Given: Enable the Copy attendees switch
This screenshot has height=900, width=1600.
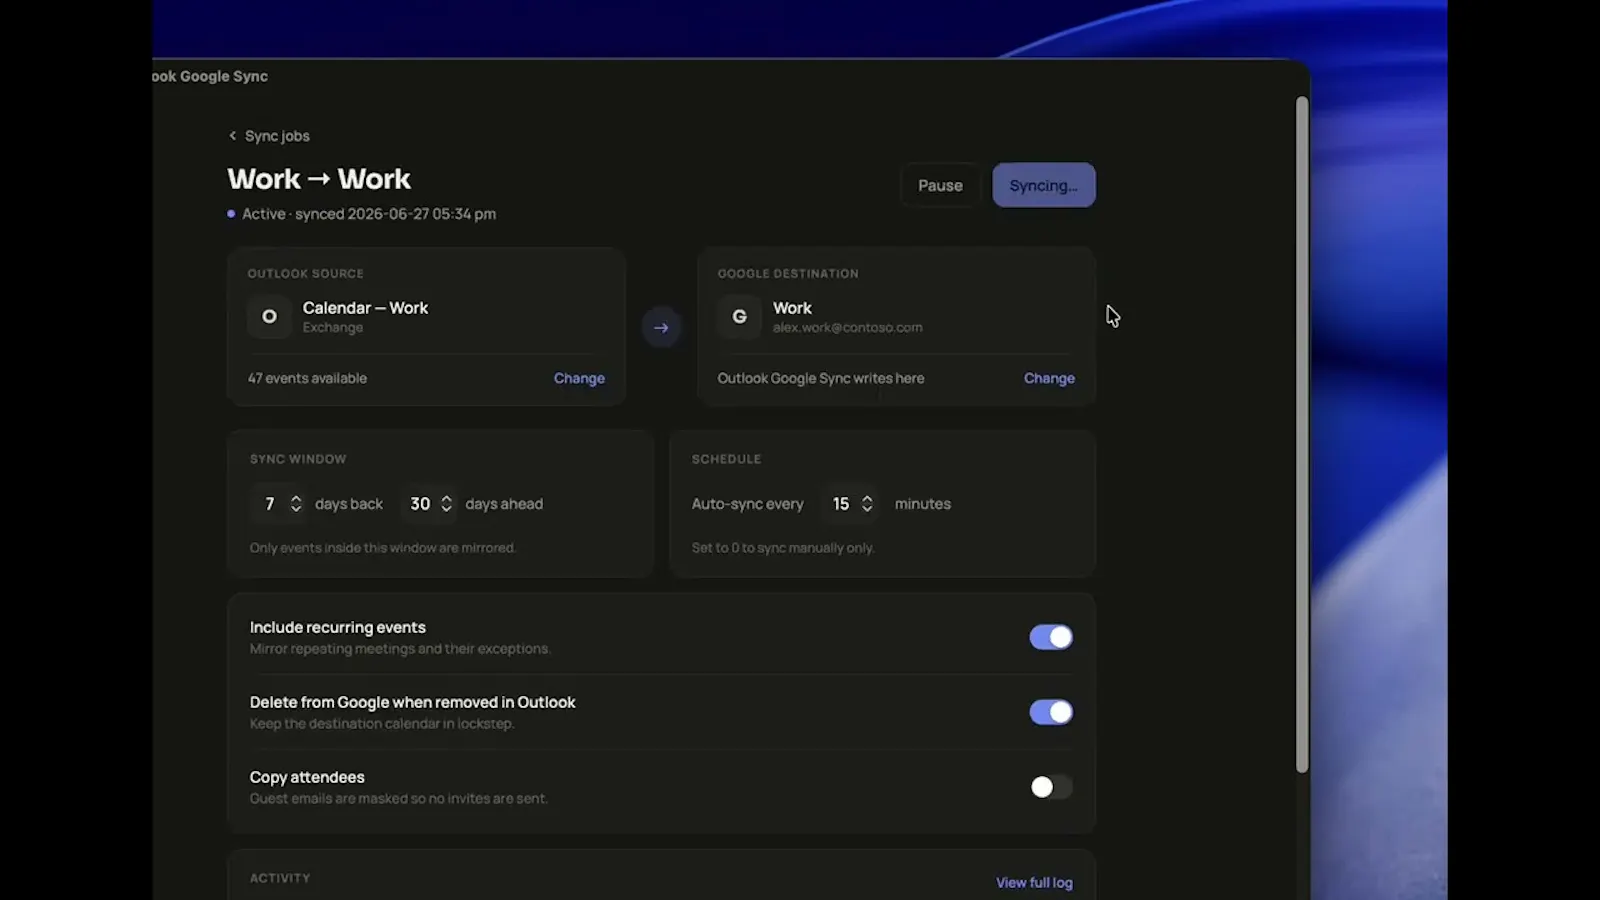Looking at the screenshot, I should point(1051,787).
